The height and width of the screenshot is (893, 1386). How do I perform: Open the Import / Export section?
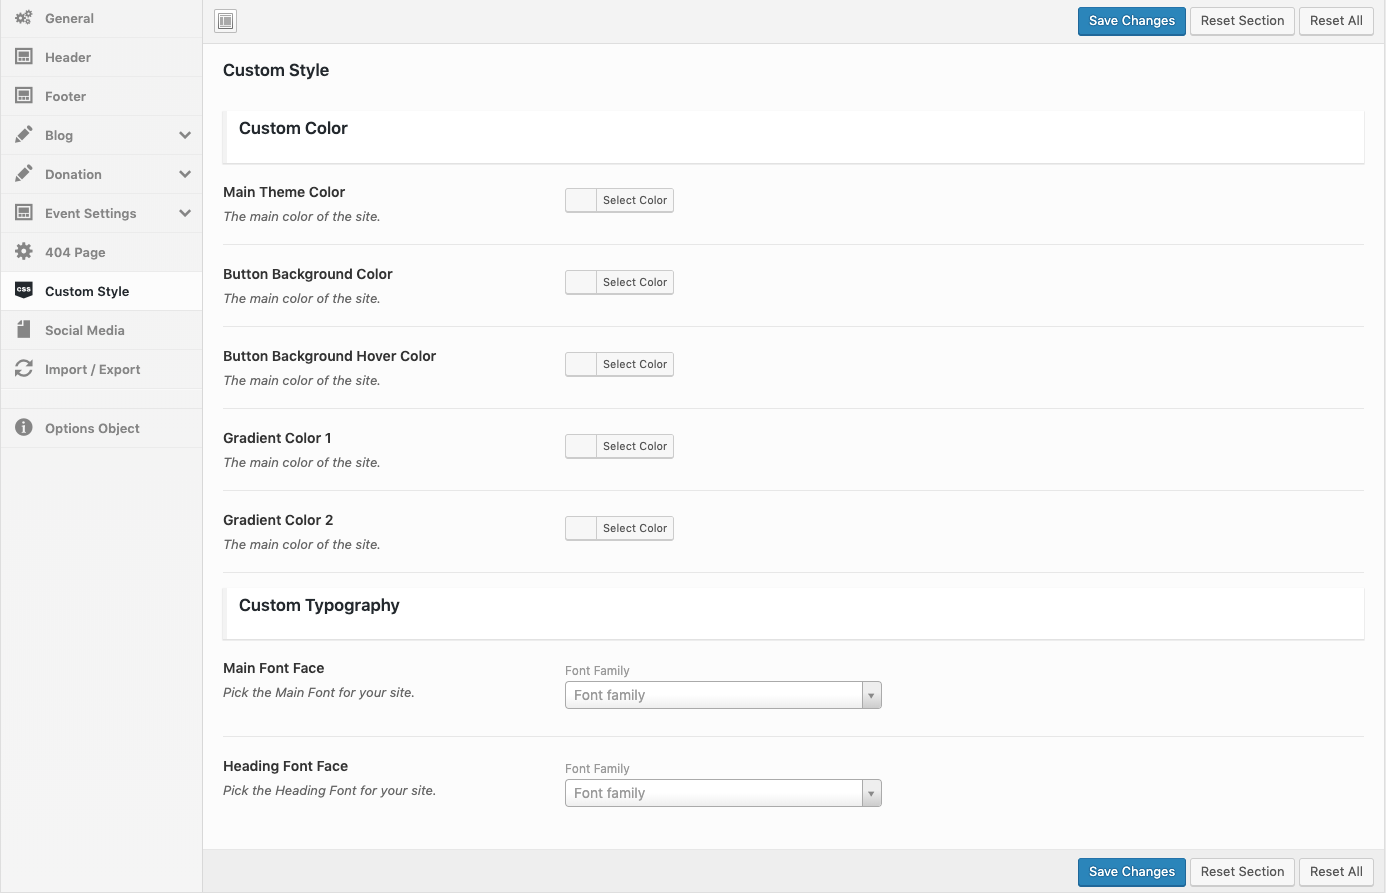pyautogui.click(x=101, y=369)
